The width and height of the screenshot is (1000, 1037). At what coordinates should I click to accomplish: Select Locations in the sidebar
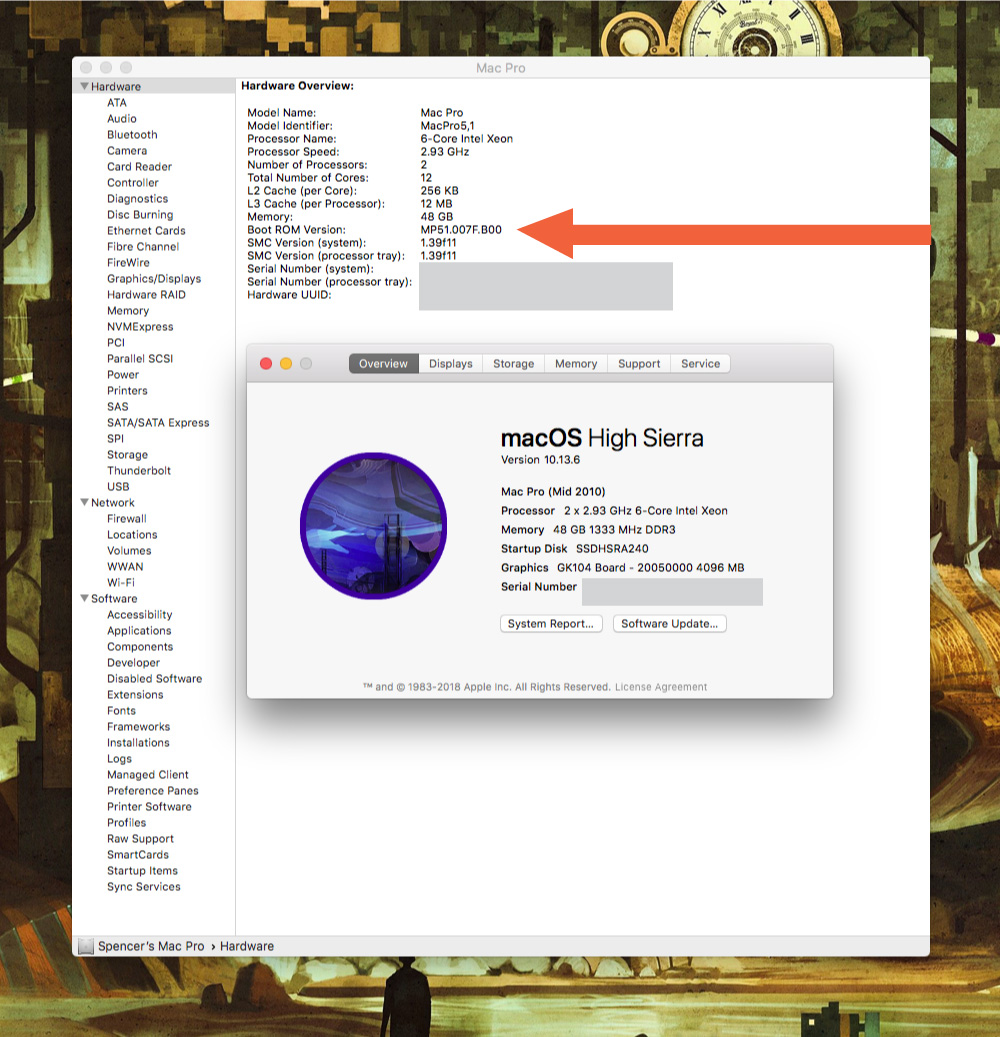pyautogui.click(x=132, y=534)
